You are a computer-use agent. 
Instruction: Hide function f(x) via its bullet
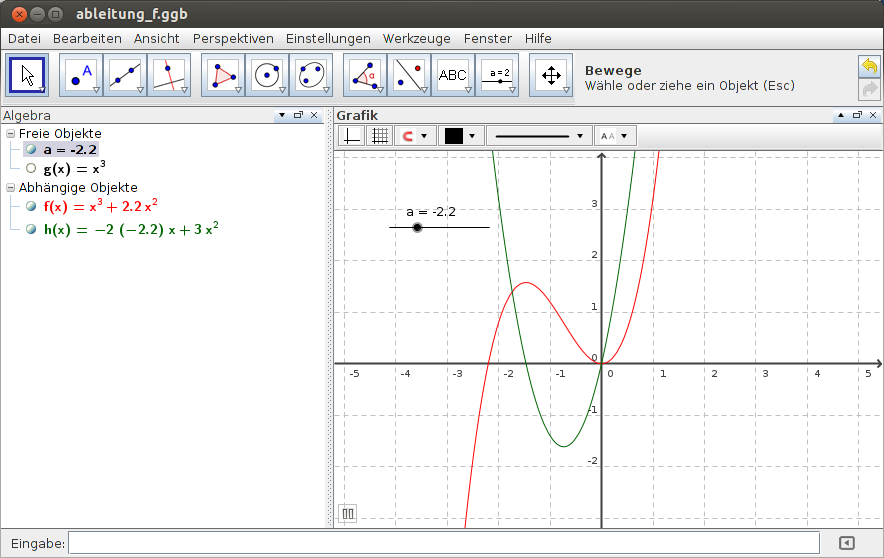point(31,206)
